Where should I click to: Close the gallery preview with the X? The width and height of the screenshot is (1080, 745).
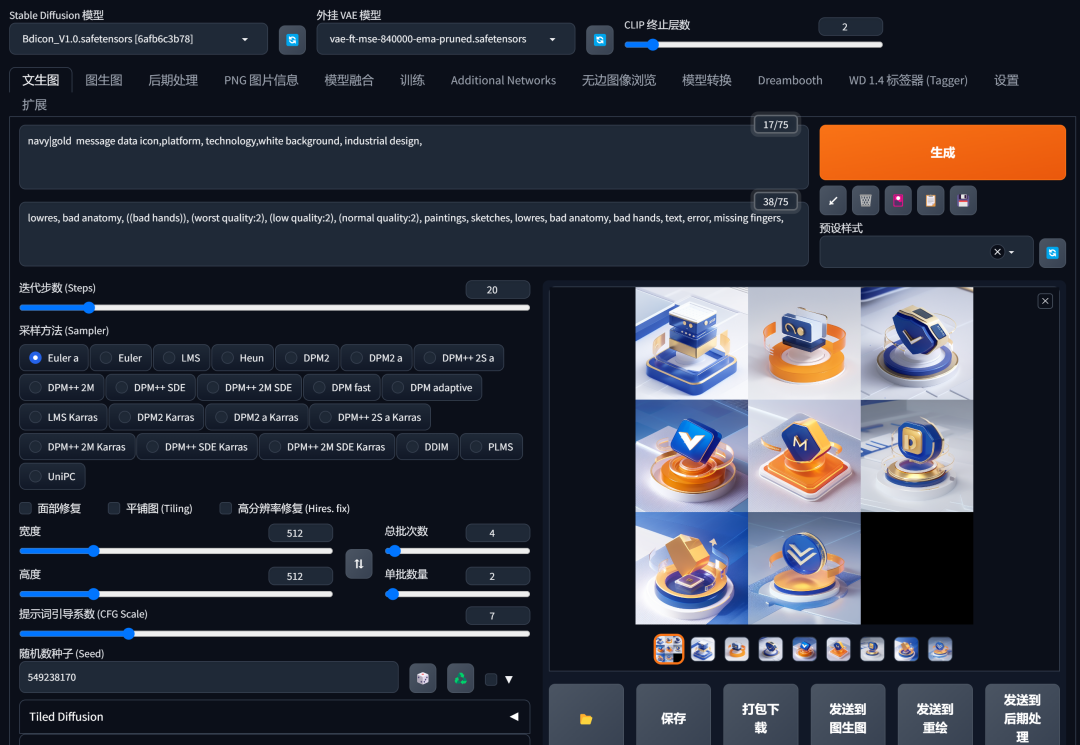1045,301
